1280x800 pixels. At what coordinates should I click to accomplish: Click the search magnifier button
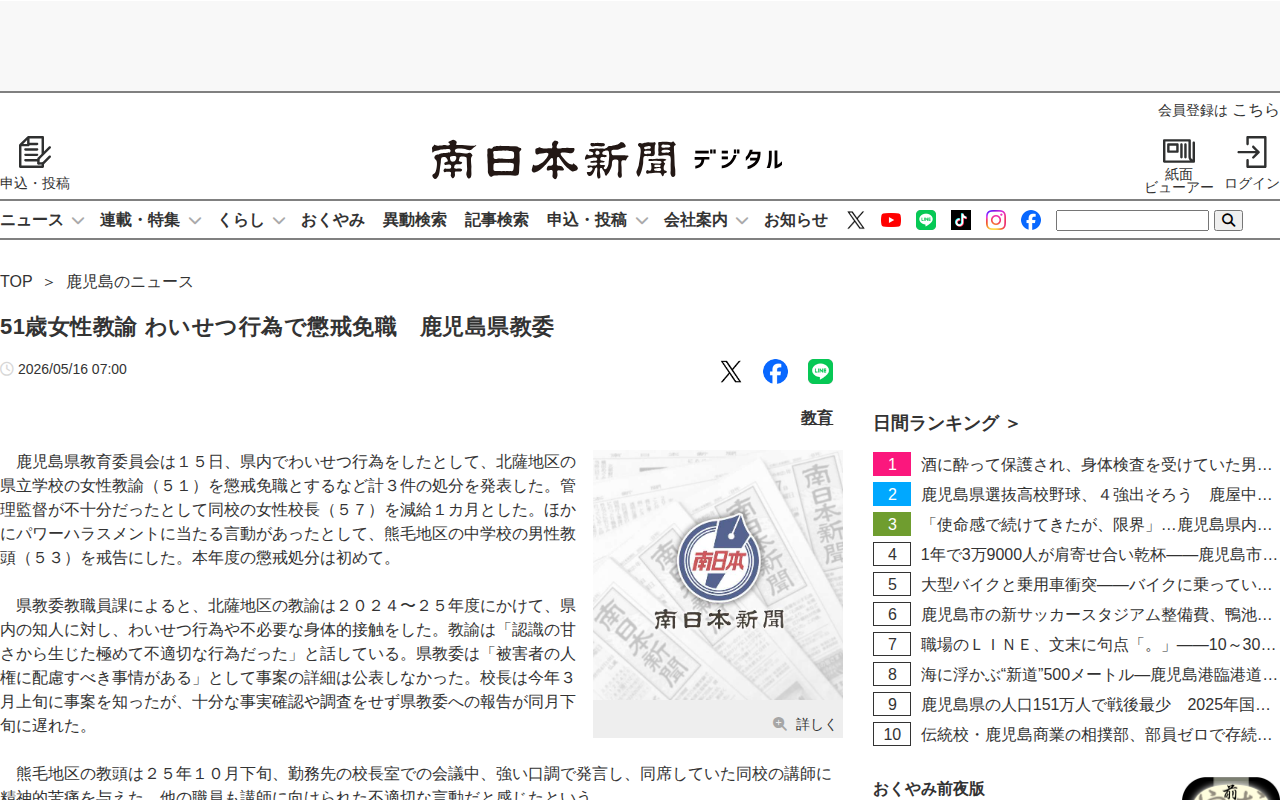[1228, 220]
